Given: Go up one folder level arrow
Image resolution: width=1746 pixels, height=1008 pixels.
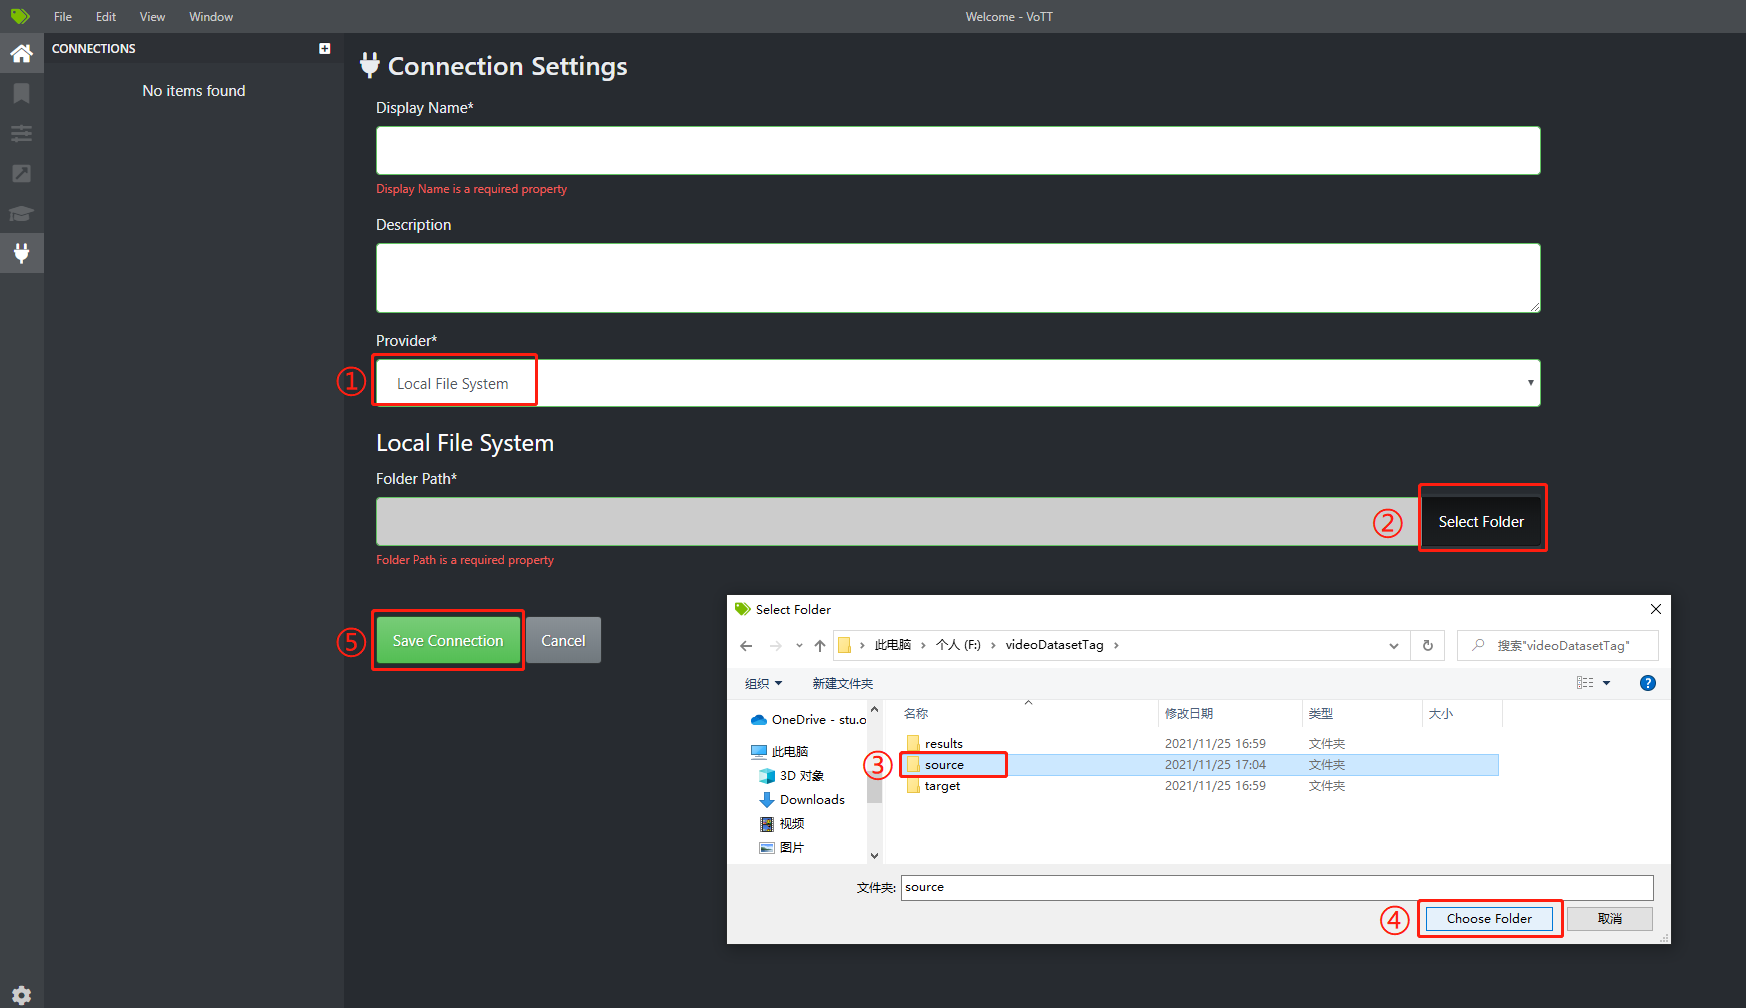Looking at the screenshot, I should pyautogui.click(x=820, y=646).
